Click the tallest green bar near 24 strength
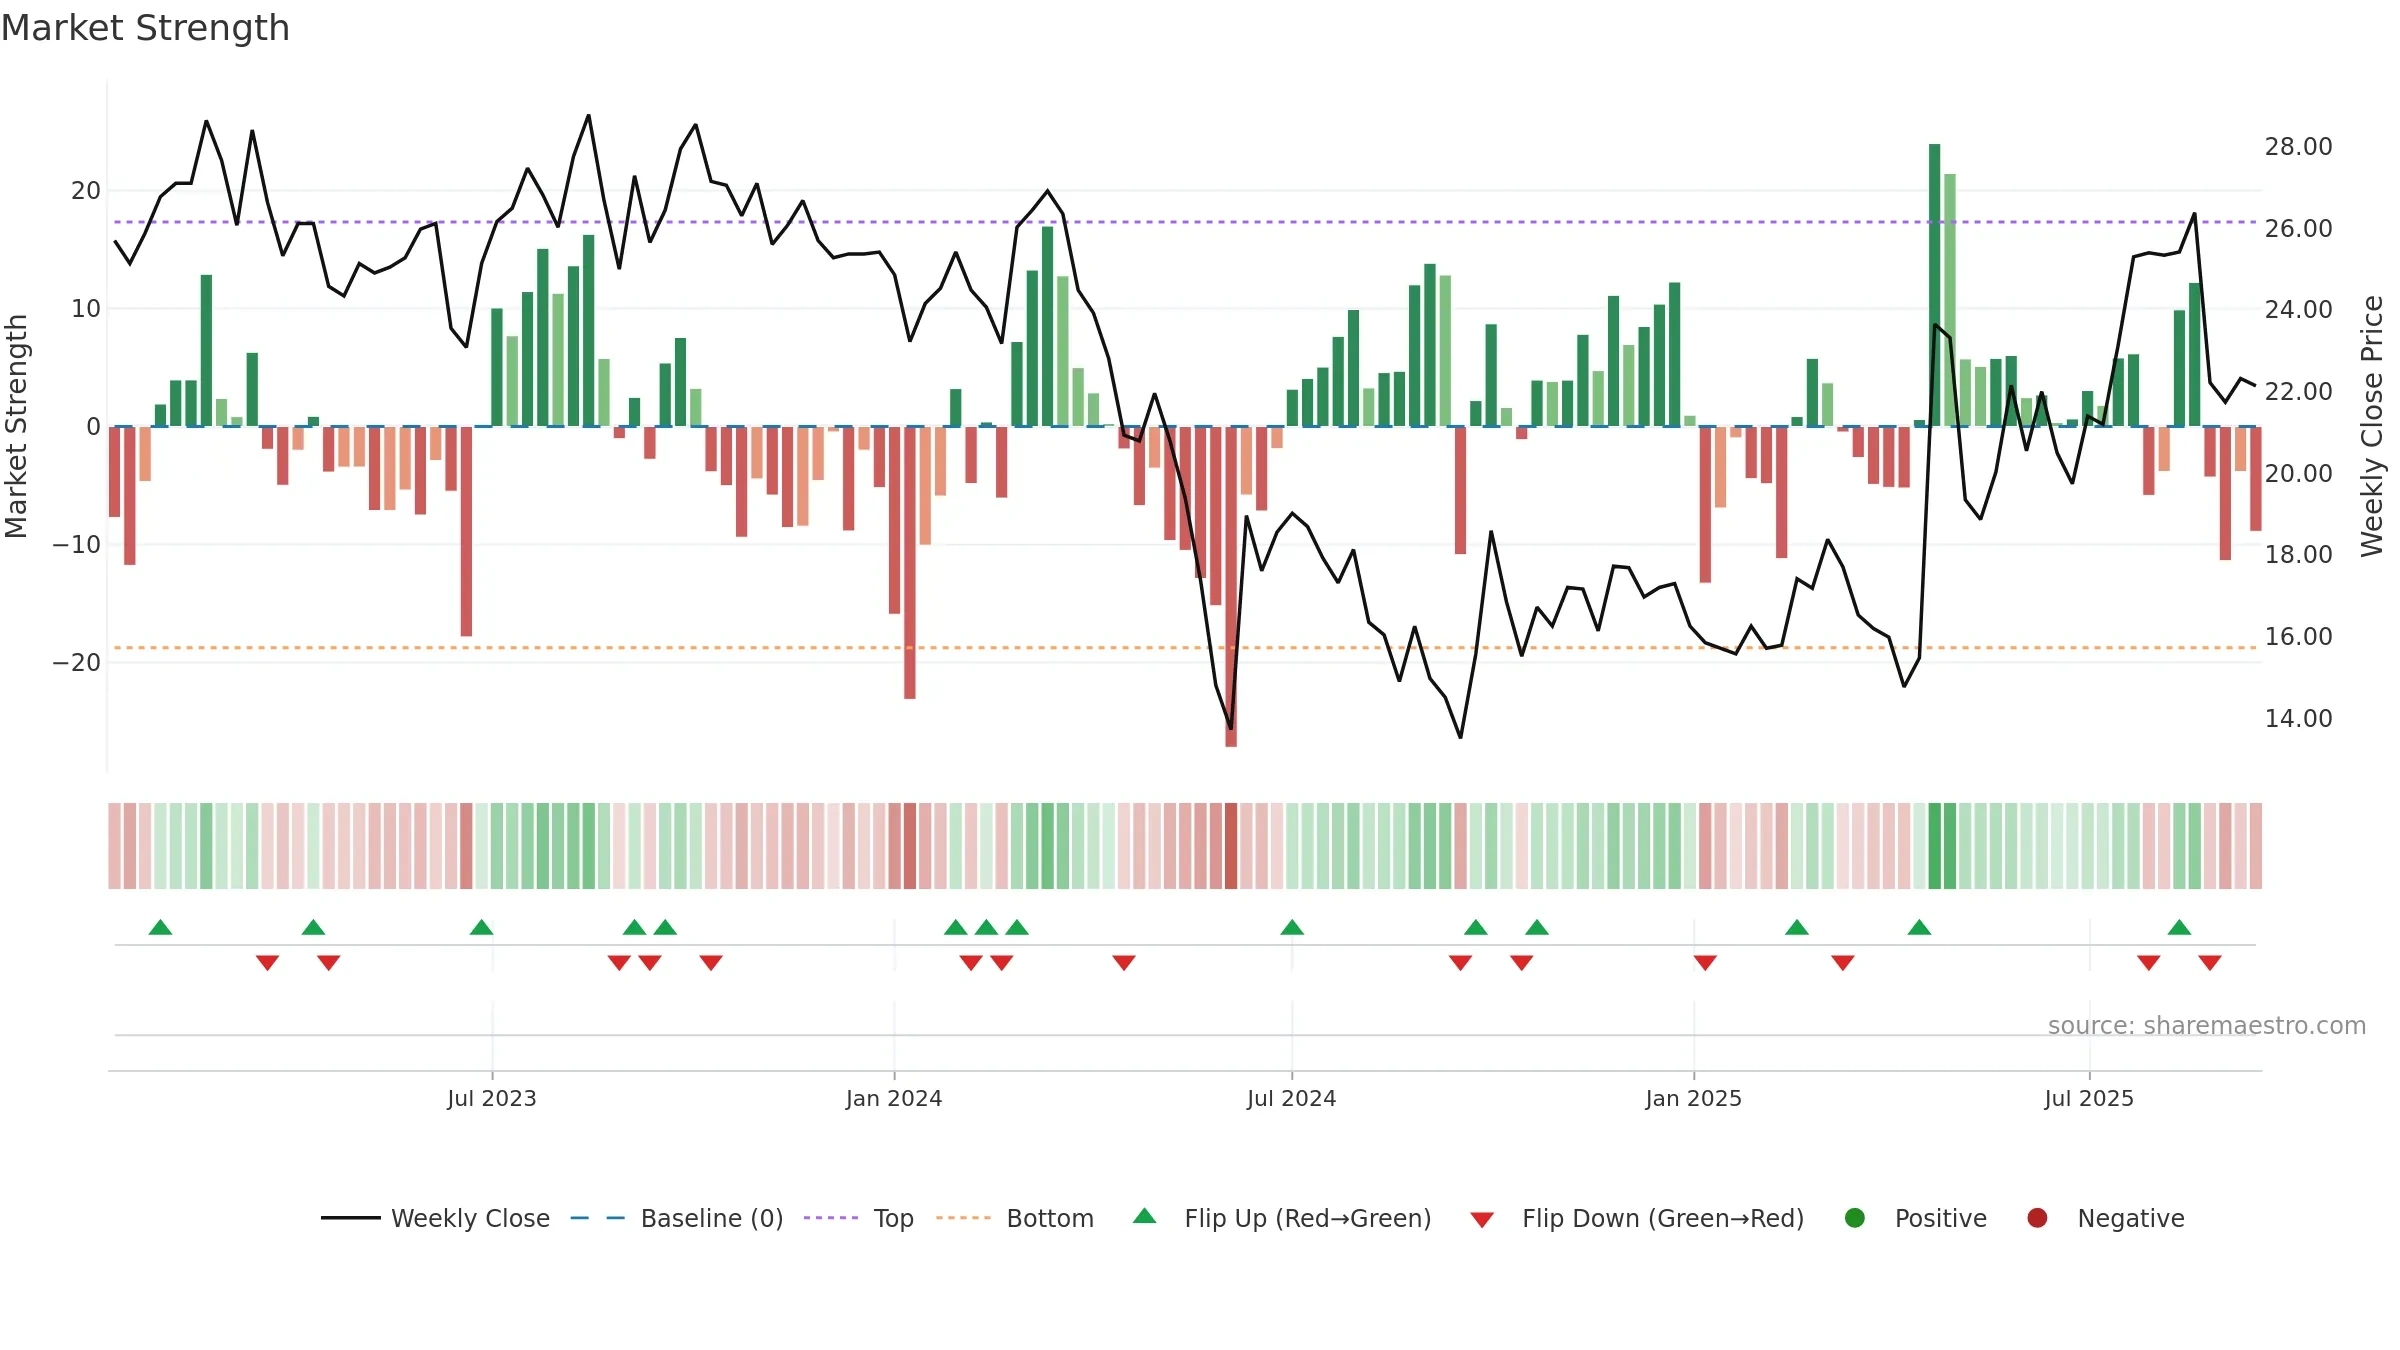This screenshot has width=2400, height=1350. pyautogui.click(x=1934, y=285)
